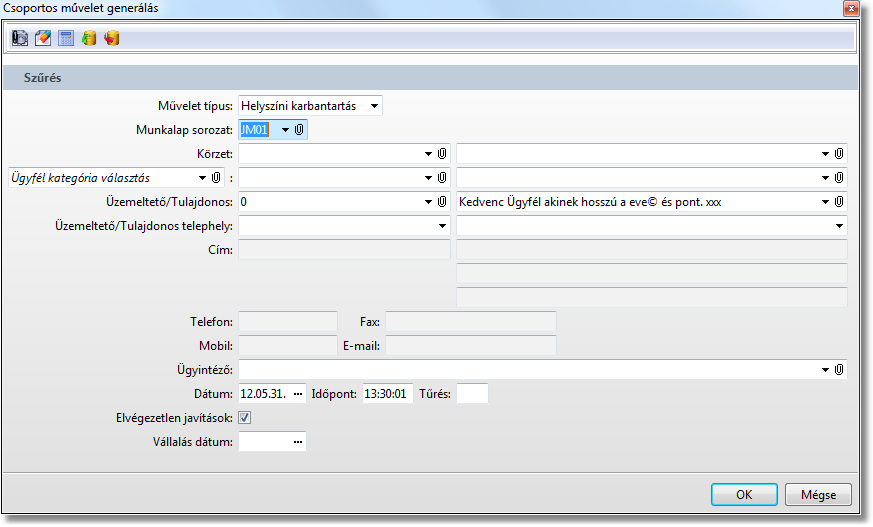Click the Munkalap sorozat JM01 text
Image resolution: width=873 pixels, height=527 pixels.
tap(254, 130)
